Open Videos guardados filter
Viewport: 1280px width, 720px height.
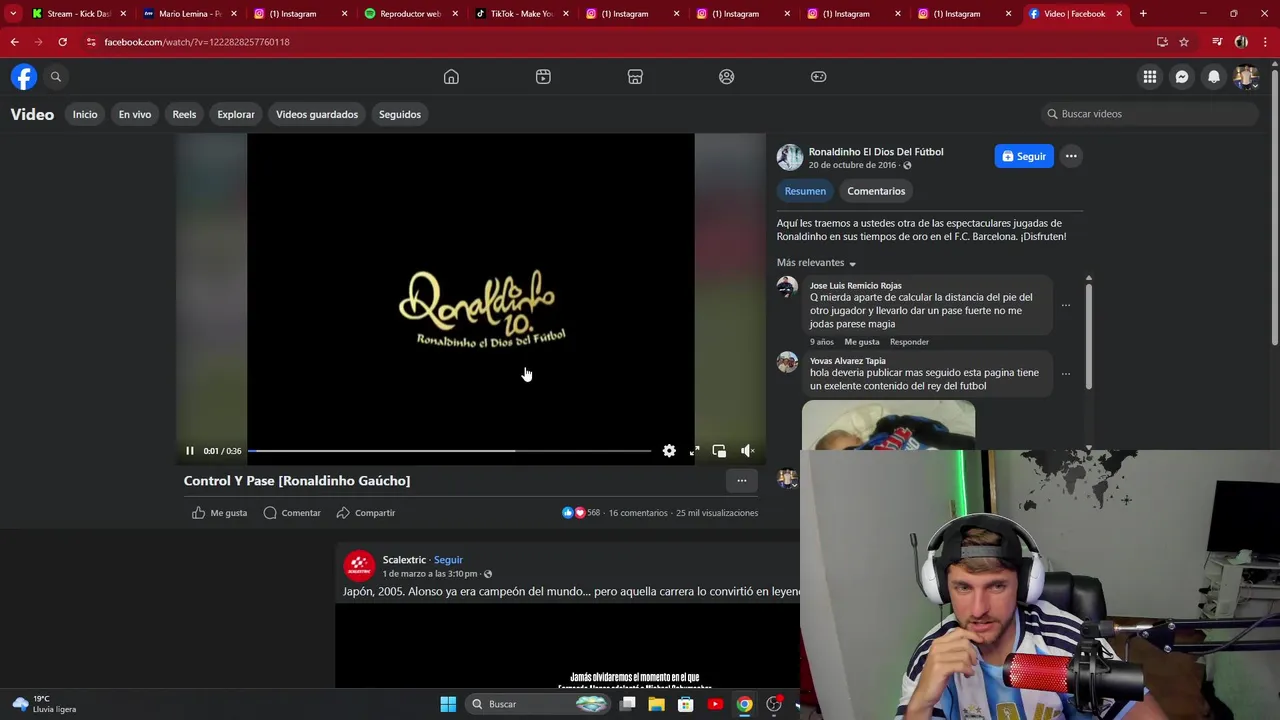(x=317, y=114)
